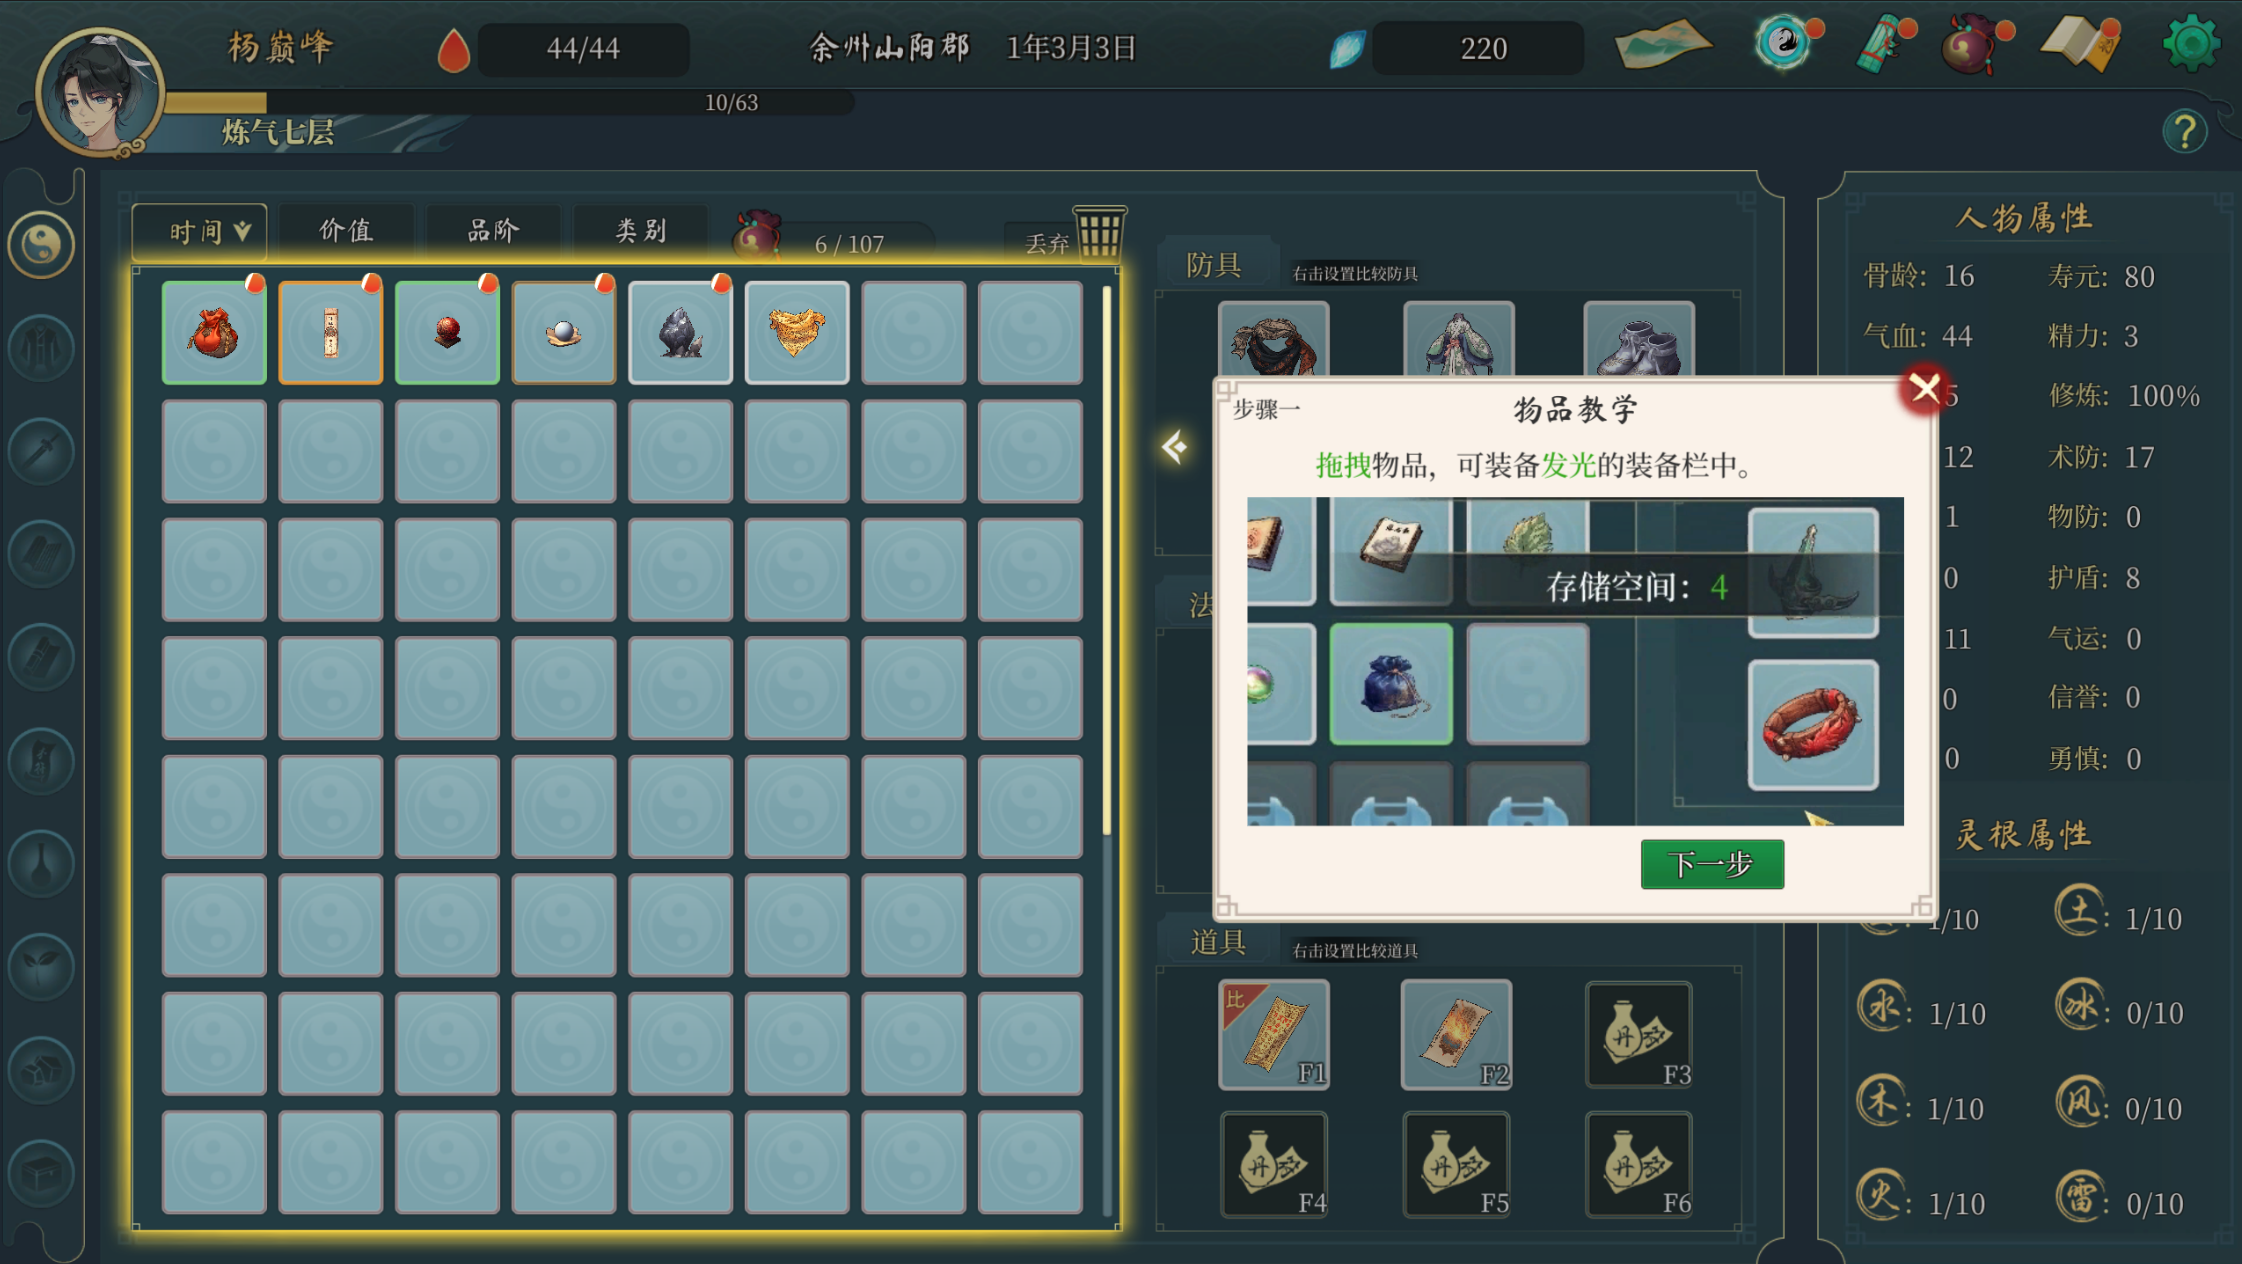2242x1264 pixels.
Task: Select the yin-yang sidebar icon
Action: pos(41,245)
